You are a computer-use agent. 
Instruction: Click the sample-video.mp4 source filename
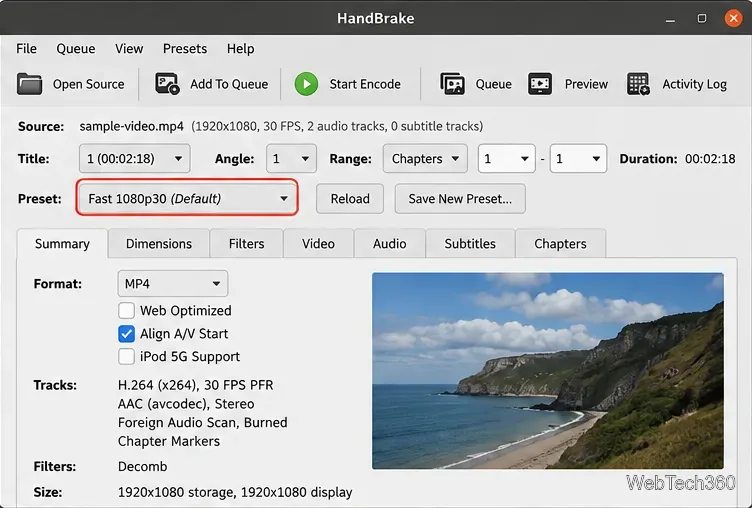pos(131,126)
